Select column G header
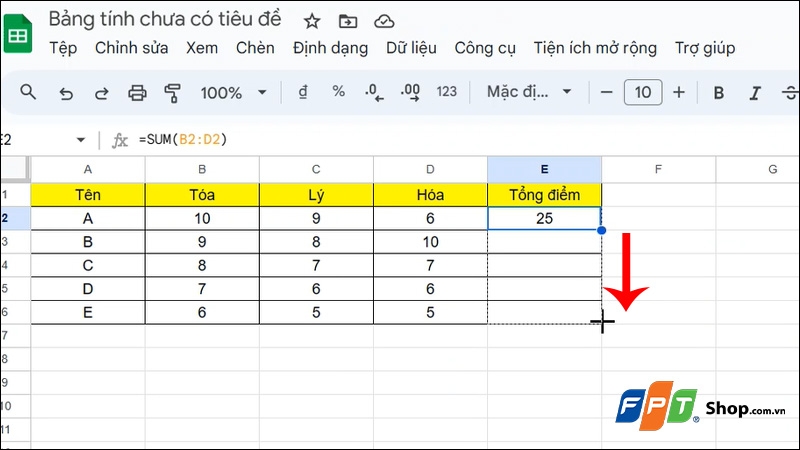The image size is (800, 450). click(758, 169)
